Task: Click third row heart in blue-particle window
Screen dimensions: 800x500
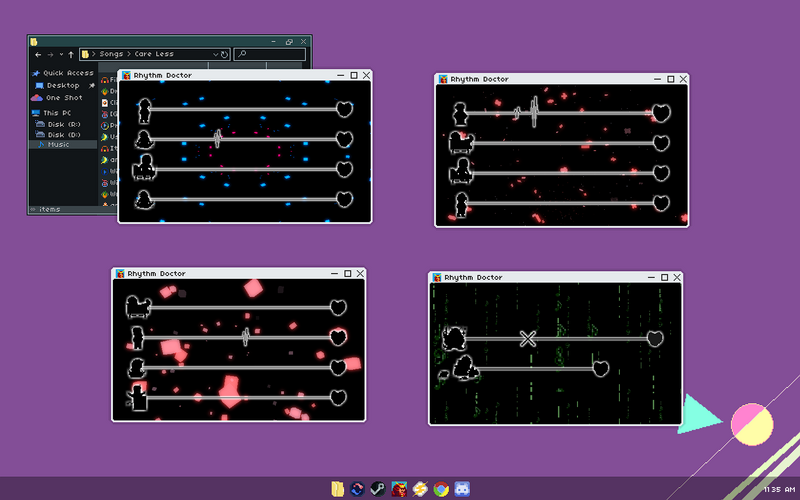Action: click(344, 169)
